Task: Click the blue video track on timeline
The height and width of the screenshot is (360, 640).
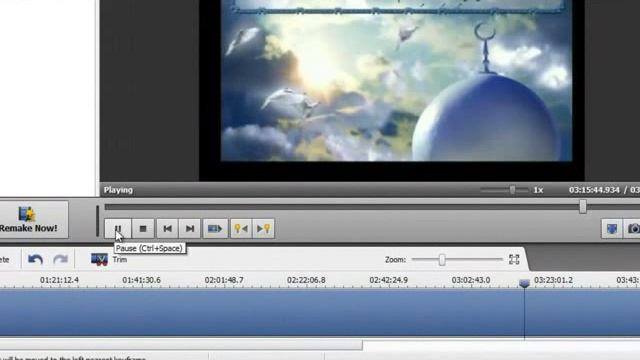Action: [320, 313]
